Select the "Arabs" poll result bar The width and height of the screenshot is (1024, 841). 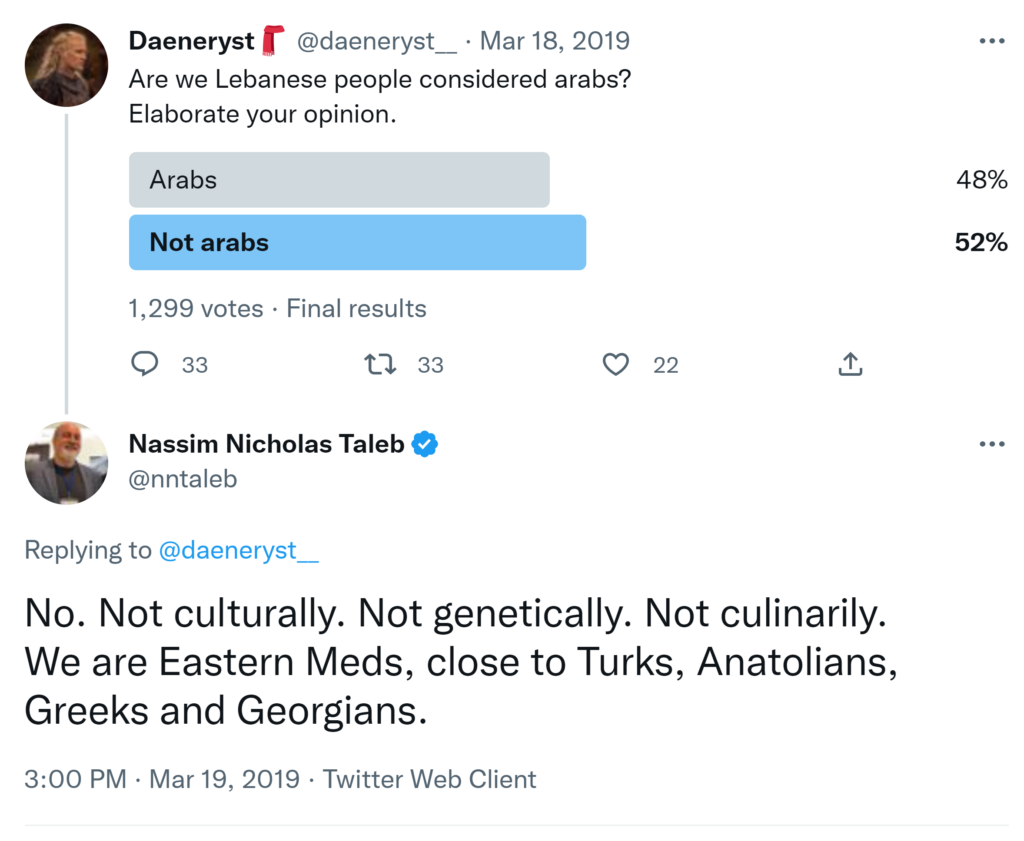click(339, 180)
